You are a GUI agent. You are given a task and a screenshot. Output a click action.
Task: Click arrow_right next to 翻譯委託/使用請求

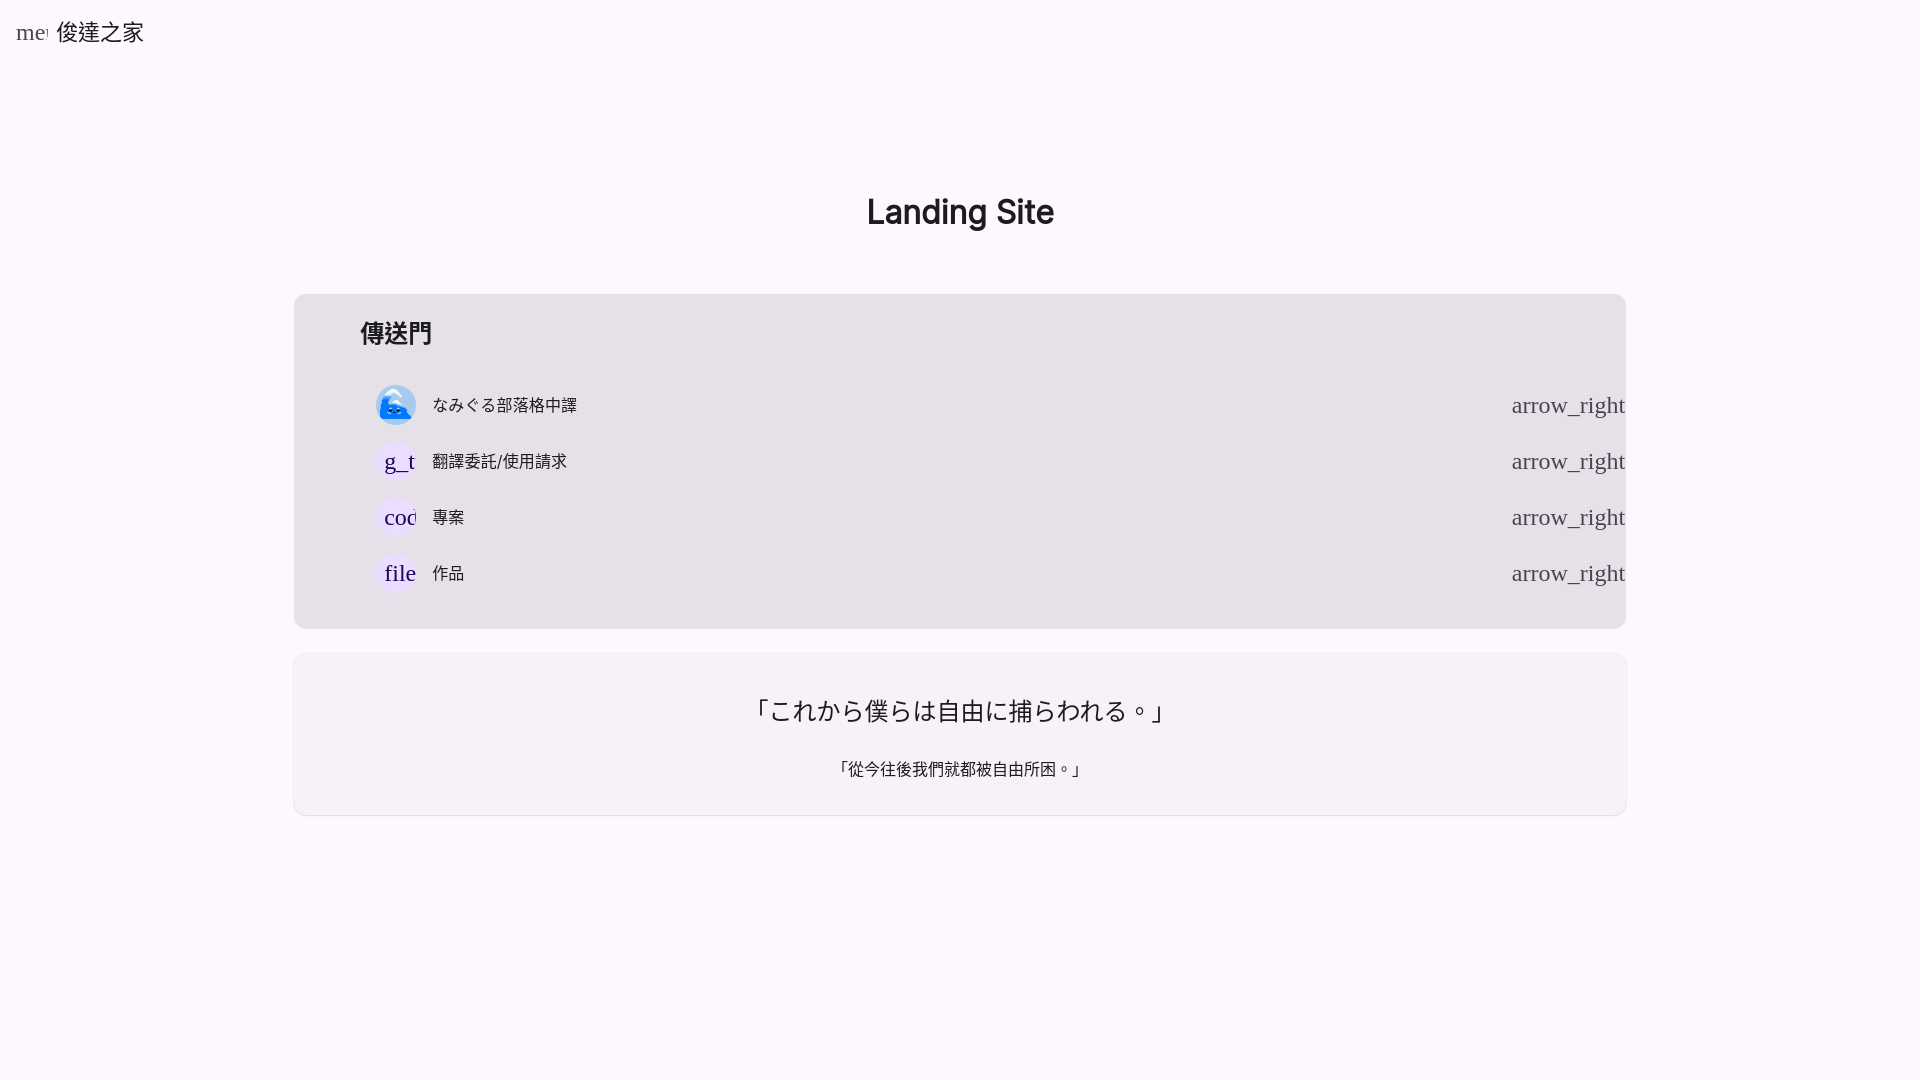tap(1568, 461)
